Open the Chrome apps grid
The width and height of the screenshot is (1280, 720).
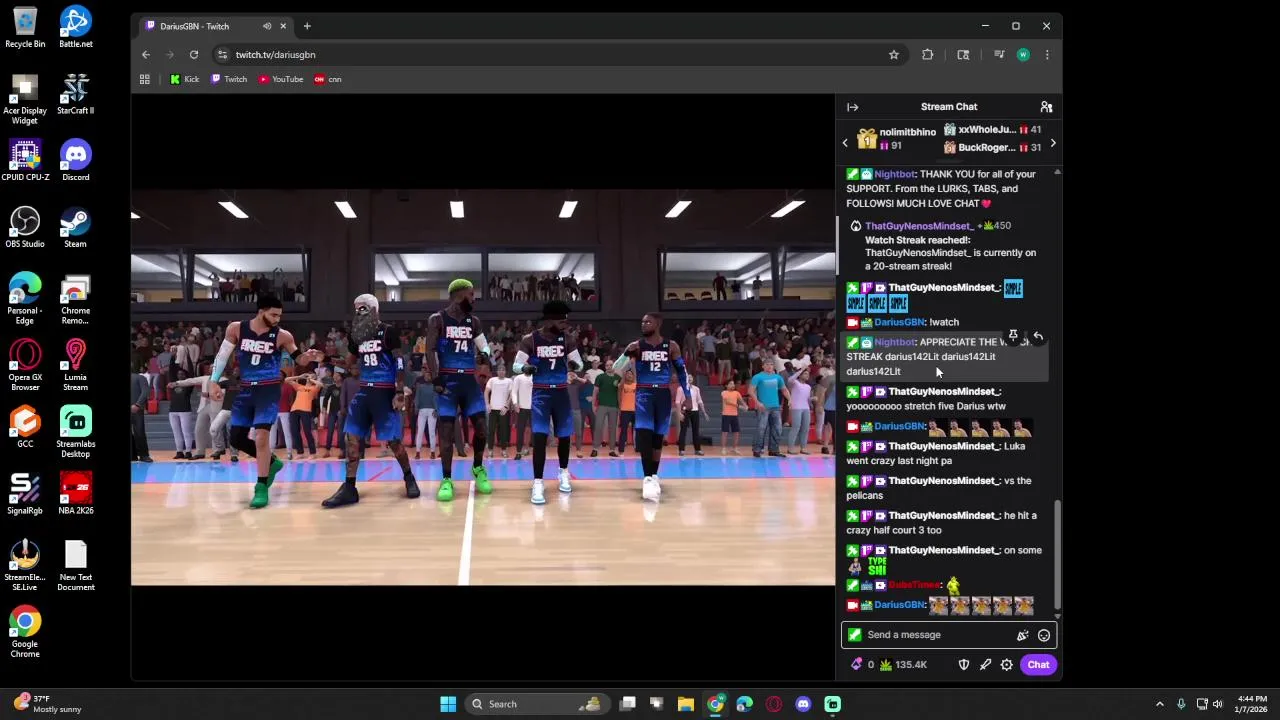[x=145, y=79]
